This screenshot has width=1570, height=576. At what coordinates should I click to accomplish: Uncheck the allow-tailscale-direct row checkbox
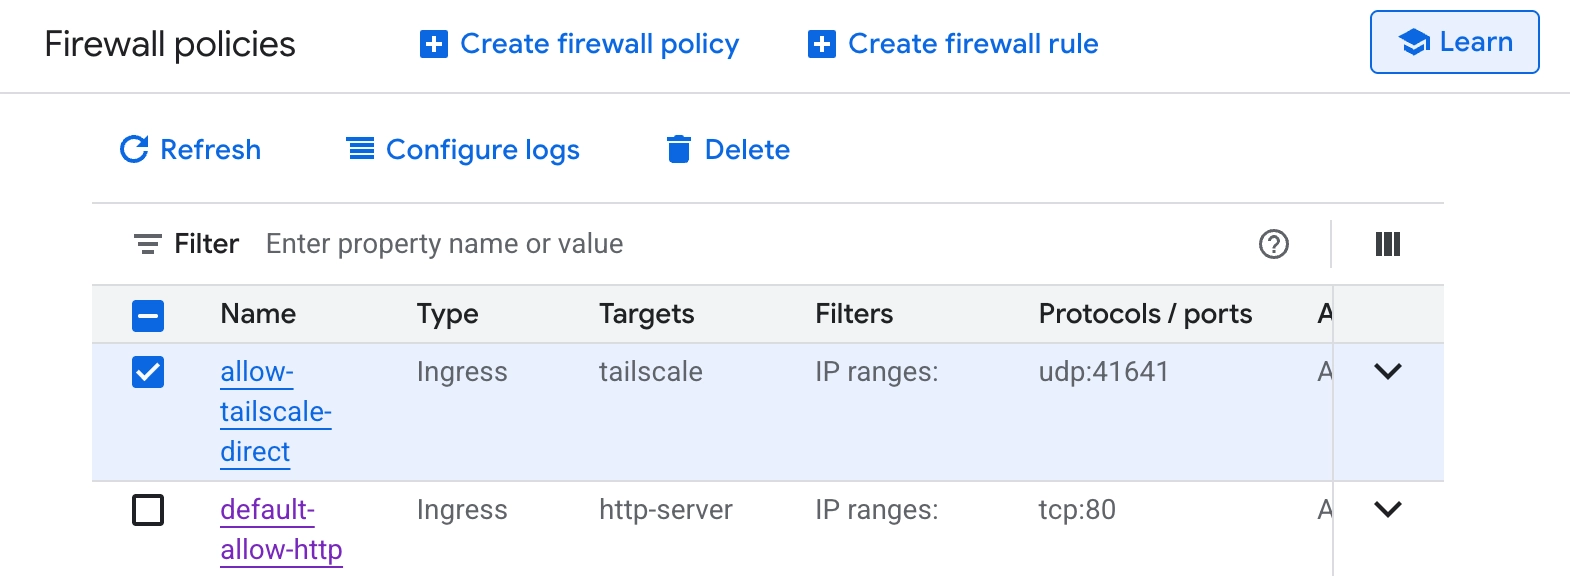148,372
